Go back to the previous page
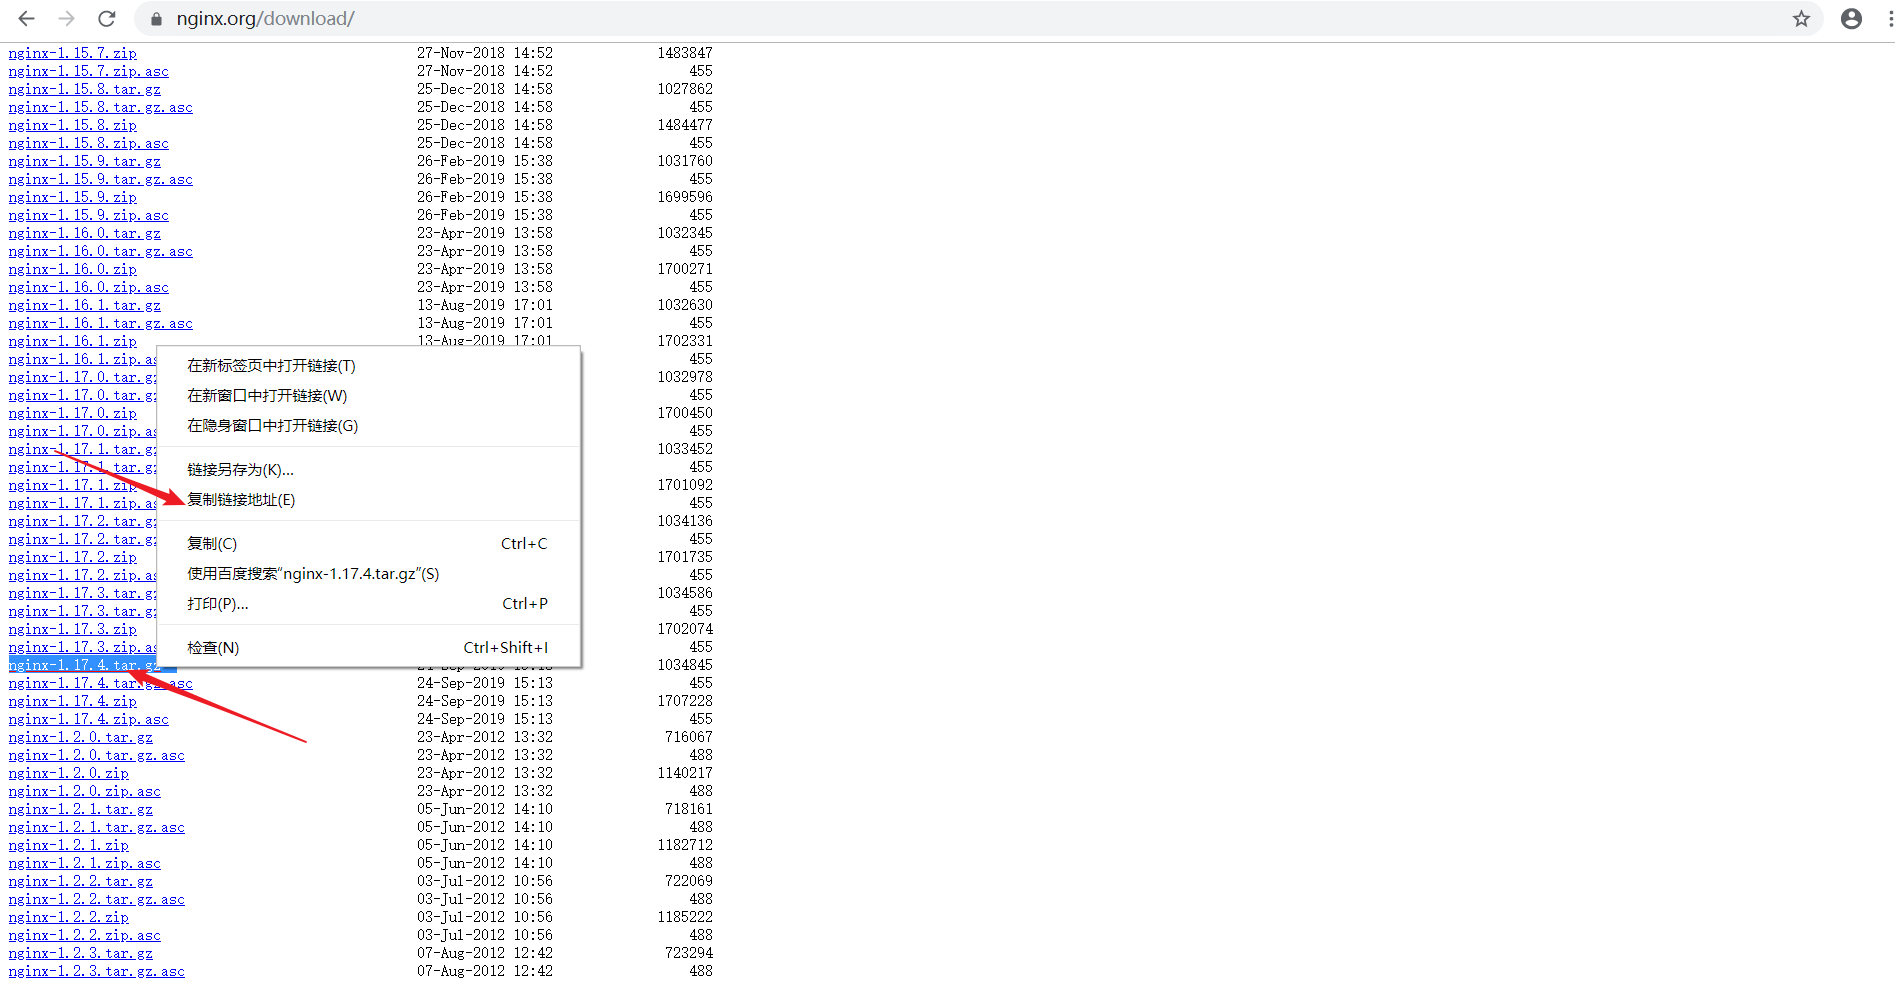The height and width of the screenshot is (982, 1895). click(27, 19)
